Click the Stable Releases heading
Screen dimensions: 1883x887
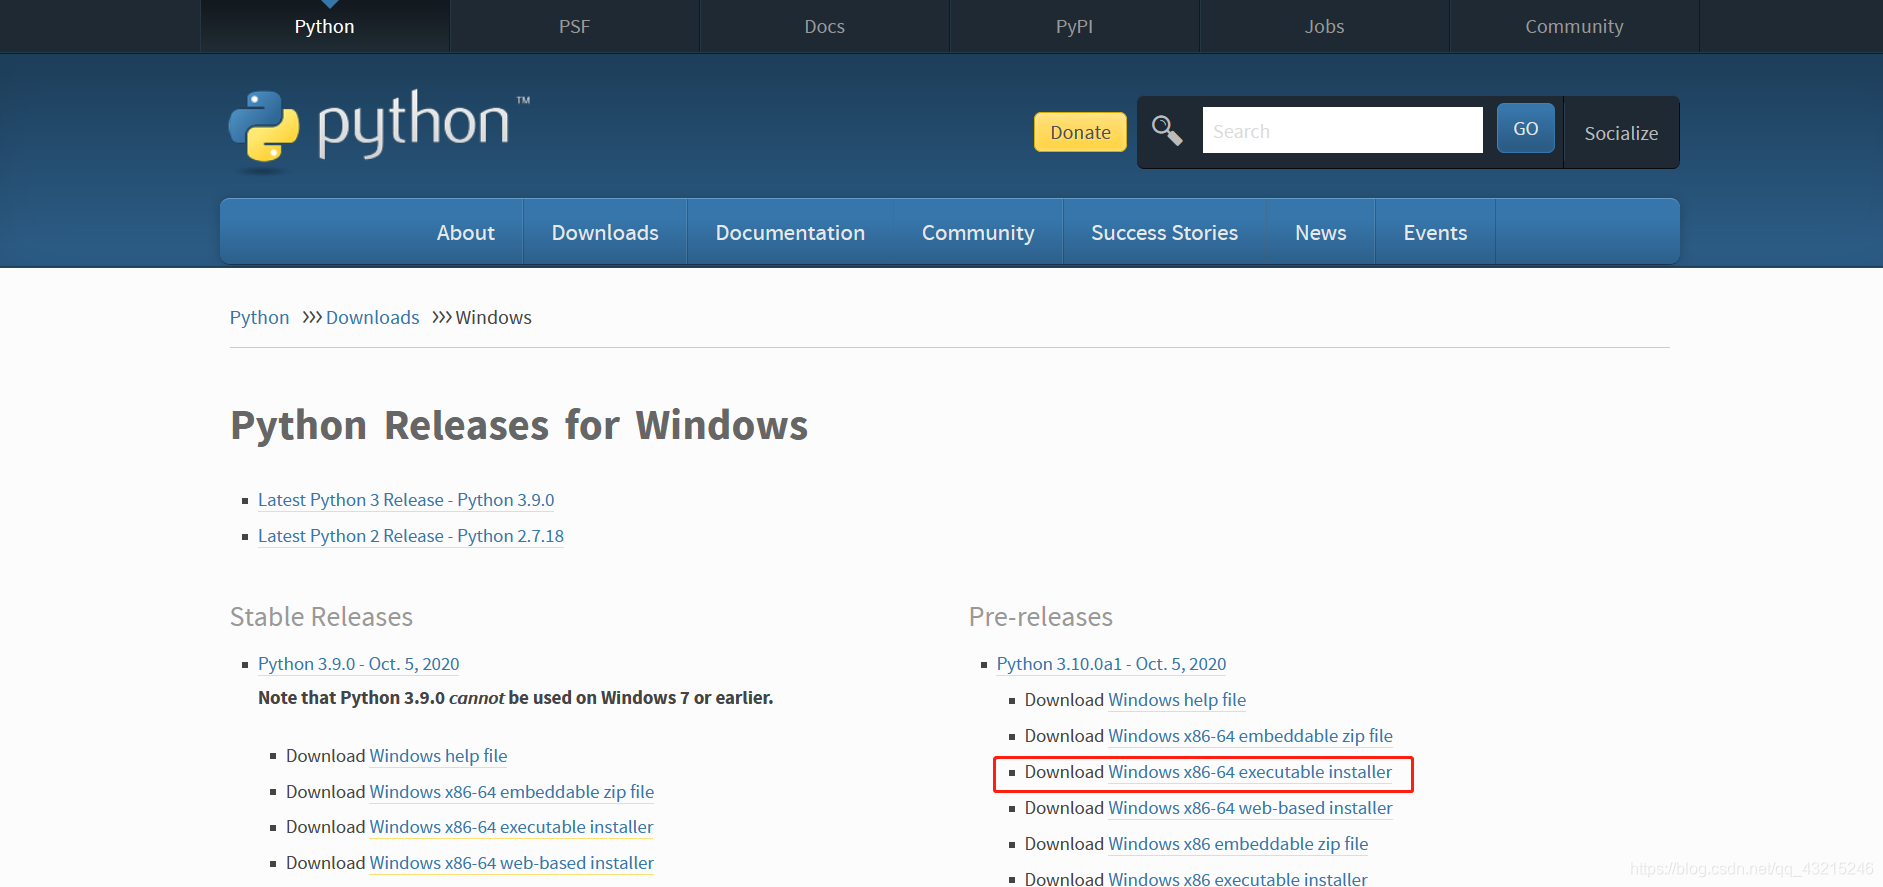tap(321, 617)
